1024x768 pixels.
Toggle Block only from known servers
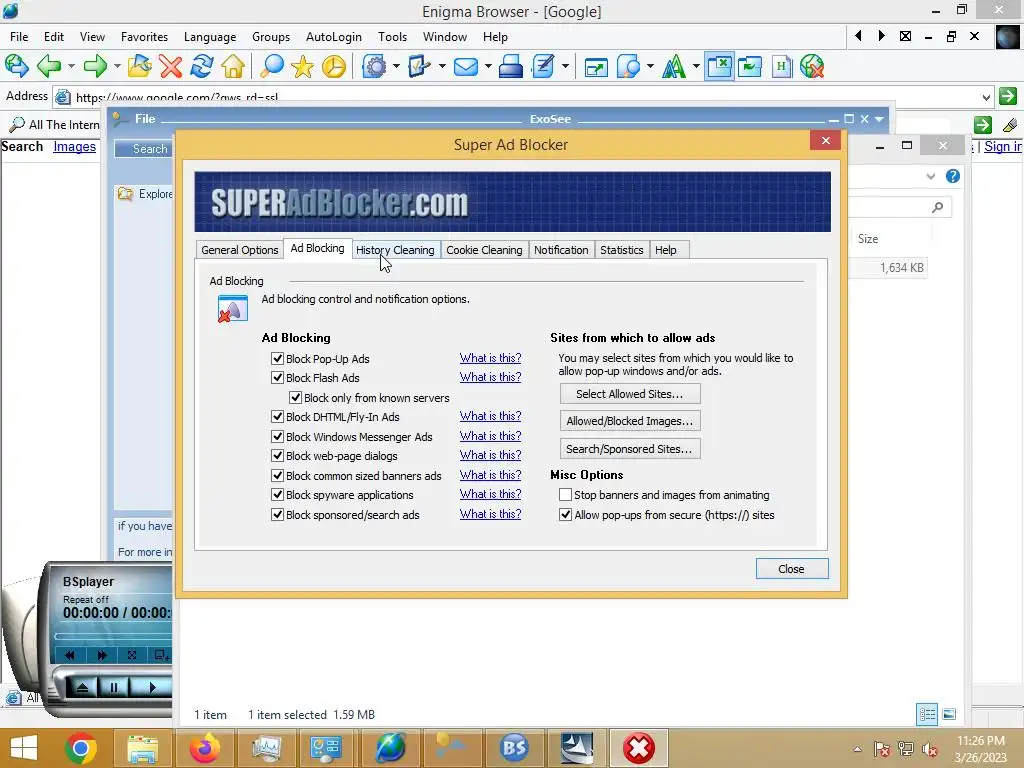(x=295, y=397)
